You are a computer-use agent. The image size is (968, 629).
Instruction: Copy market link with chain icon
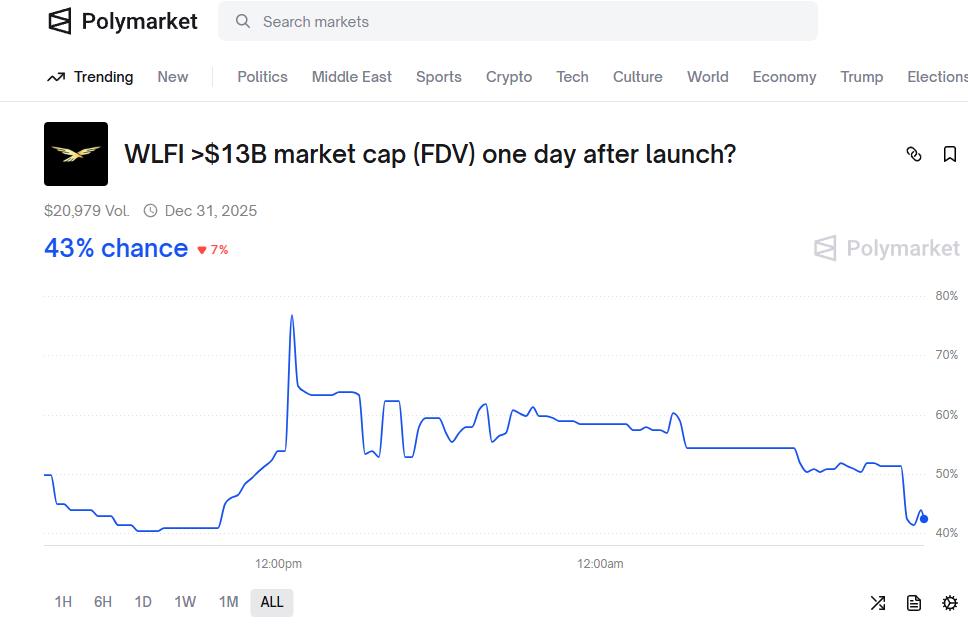[x=914, y=154]
